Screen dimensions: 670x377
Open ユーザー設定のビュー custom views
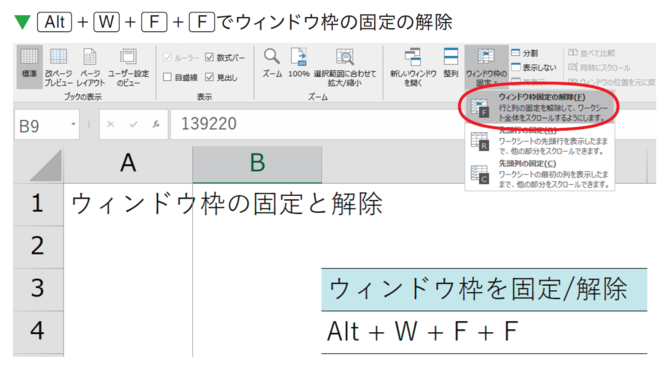tap(128, 66)
